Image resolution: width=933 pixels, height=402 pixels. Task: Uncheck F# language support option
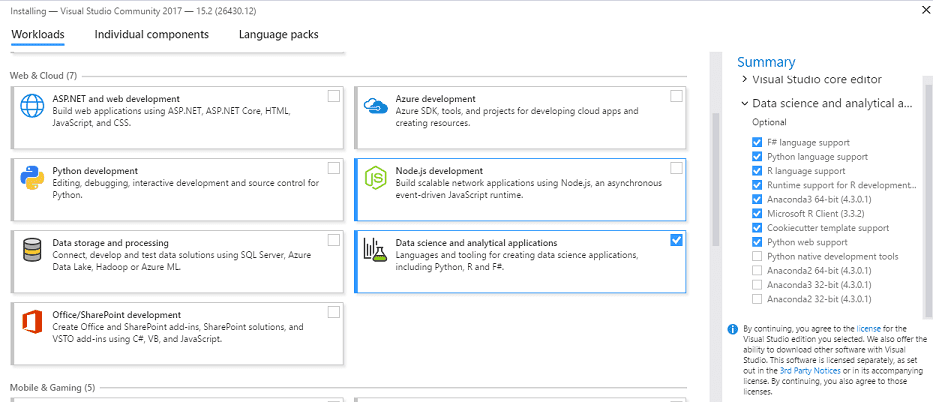(x=757, y=143)
